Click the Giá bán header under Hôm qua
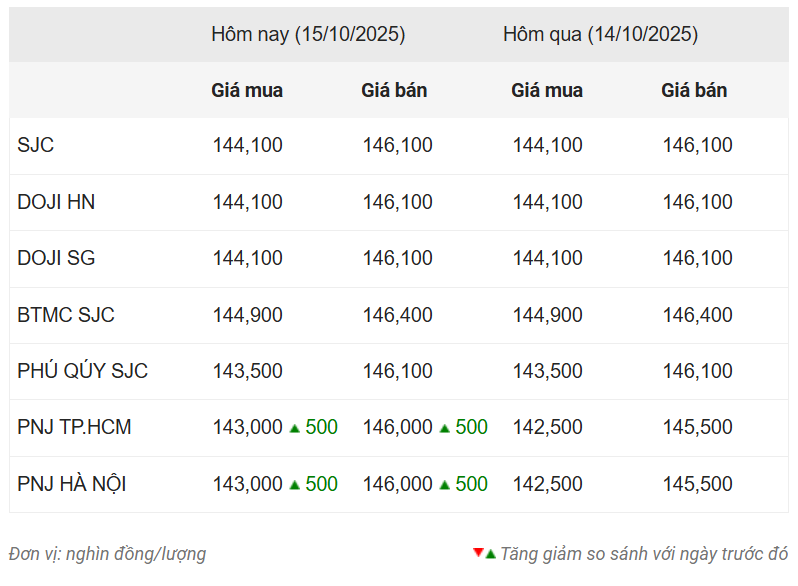Screen dimensions: 798x586 point(694,90)
